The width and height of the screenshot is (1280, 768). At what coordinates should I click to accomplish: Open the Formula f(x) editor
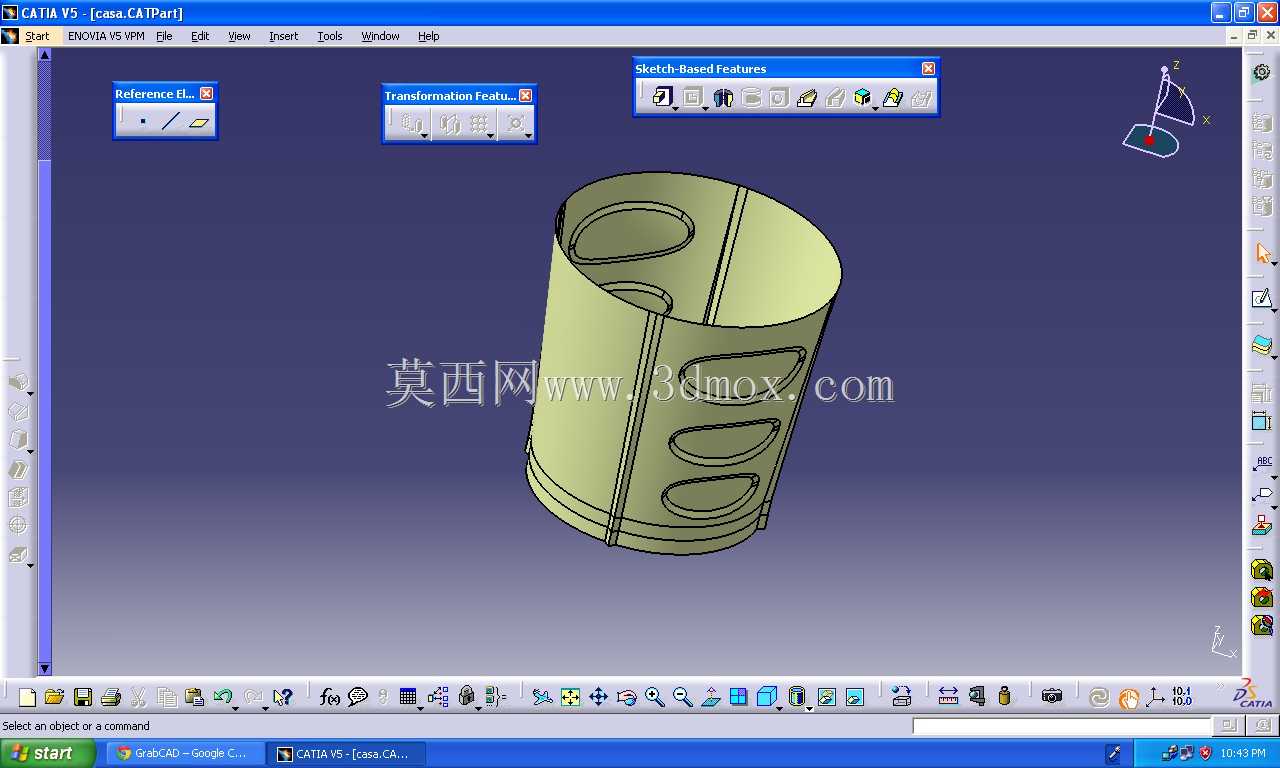329,697
